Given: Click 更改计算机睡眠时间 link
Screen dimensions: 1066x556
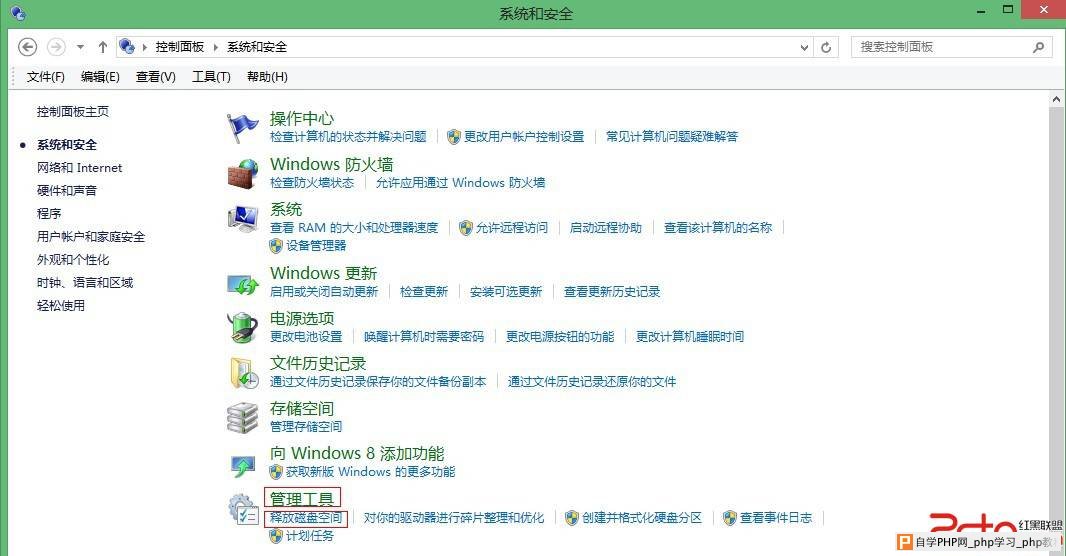Looking at the screenshot, I should pyautogui.click(x=689, y=336).
